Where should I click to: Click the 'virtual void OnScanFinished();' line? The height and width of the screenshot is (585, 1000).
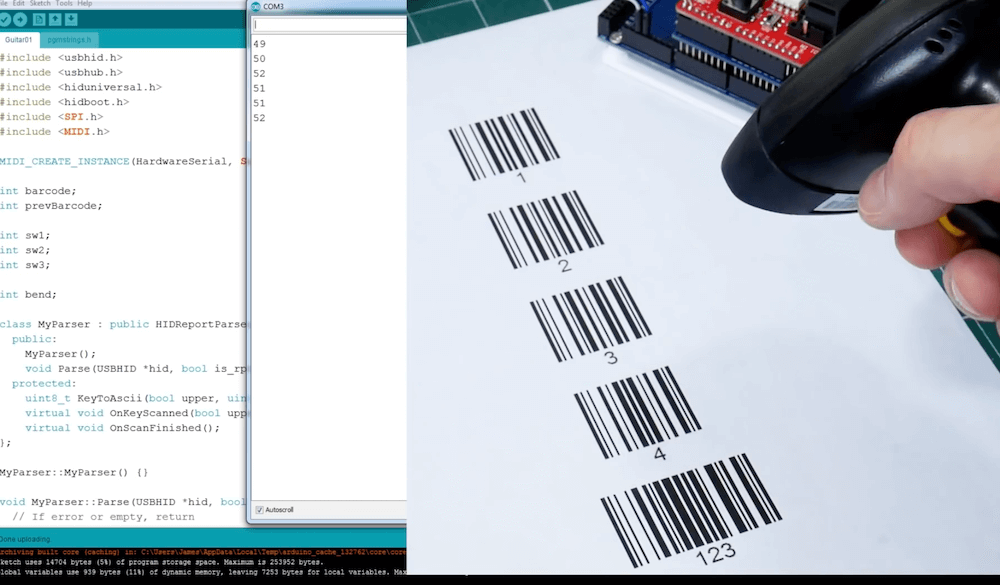coord(122,428)
